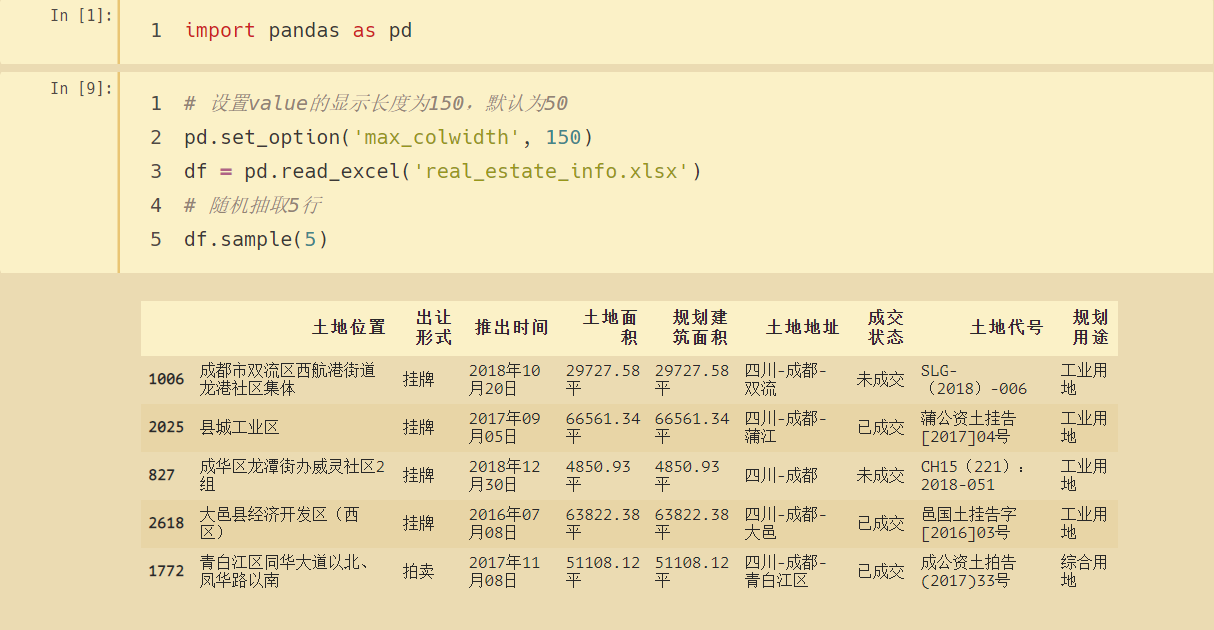Click the '规划用途' column header
The width and height of the screenshot is (1214, 630).
1090,327
